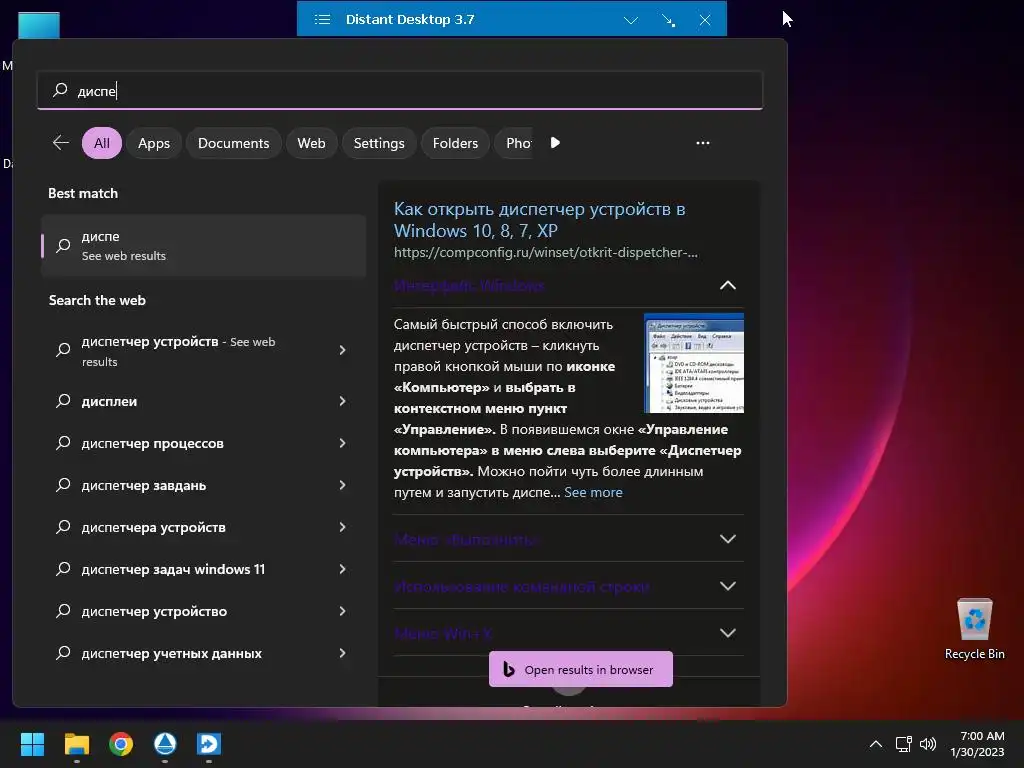Expand arrow next to 'дисплеи'
Viewport: 1024px width, 768px height.
coord(342,401)
